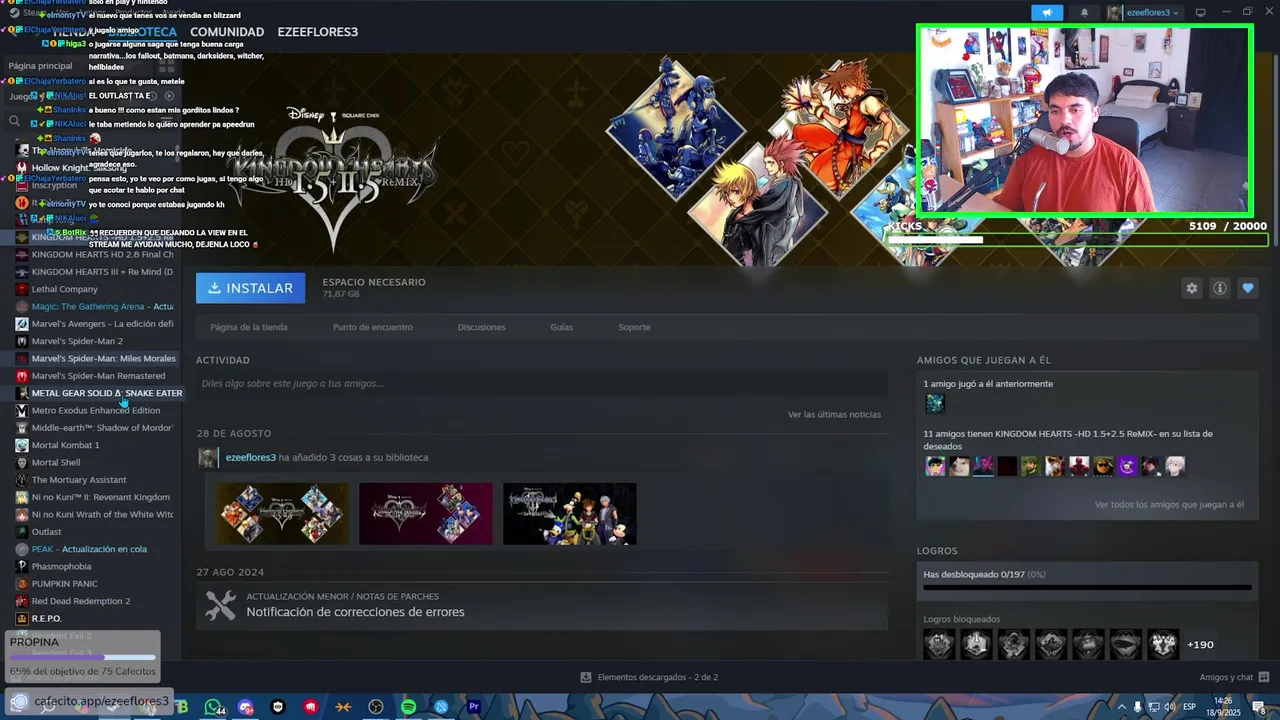The height and width of the screenshot is (720, 1280).
Task: Select KINGDOM HEARTS HD 2.8 Final Chapter entry
Action: pos(102,254)
